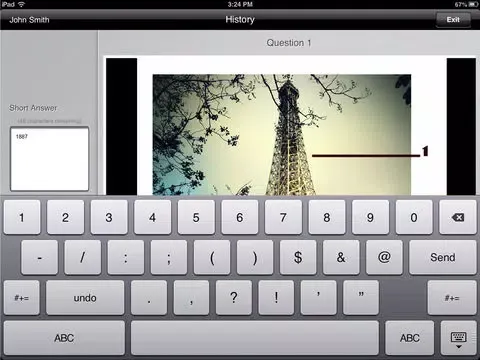Switch to letters with right ABC key

tap(410, 338)
